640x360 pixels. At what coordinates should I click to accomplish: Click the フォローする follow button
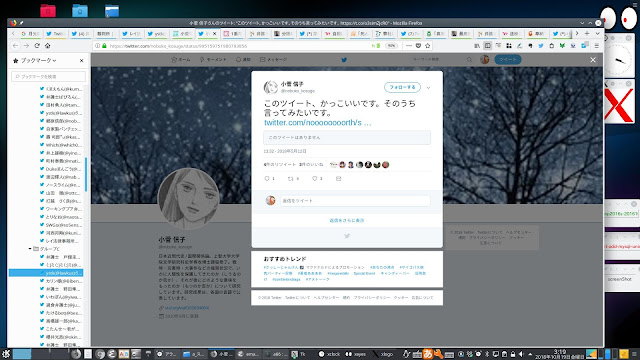[402, 87]
